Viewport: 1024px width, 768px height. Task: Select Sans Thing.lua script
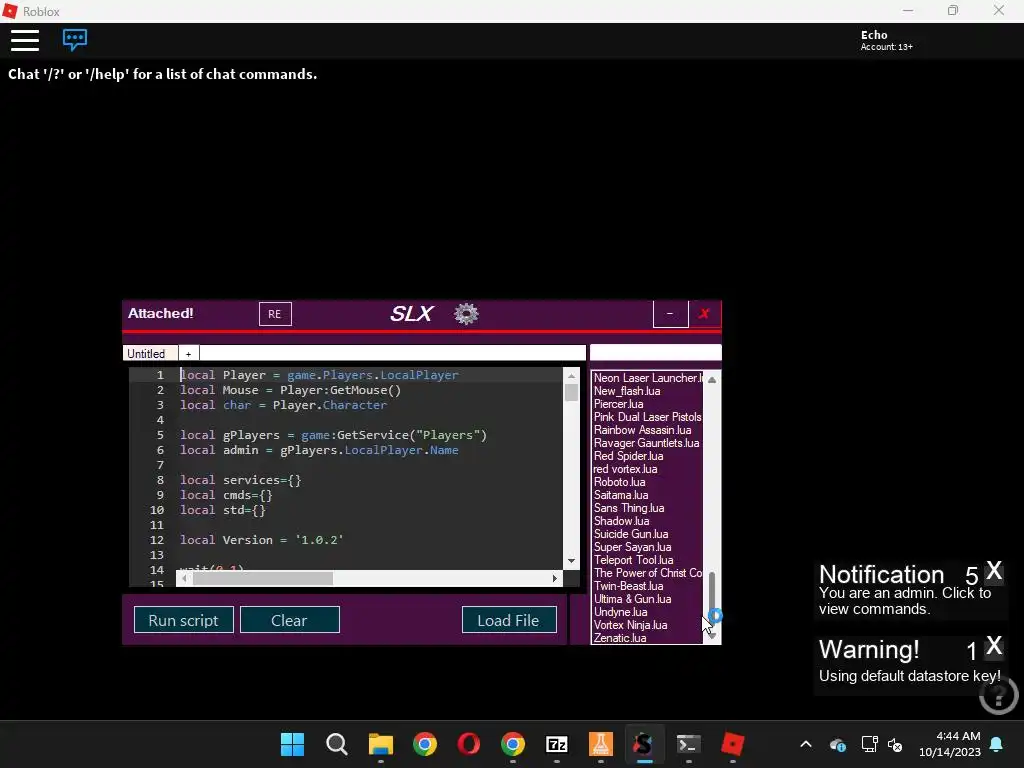click(x=647, y=508)
